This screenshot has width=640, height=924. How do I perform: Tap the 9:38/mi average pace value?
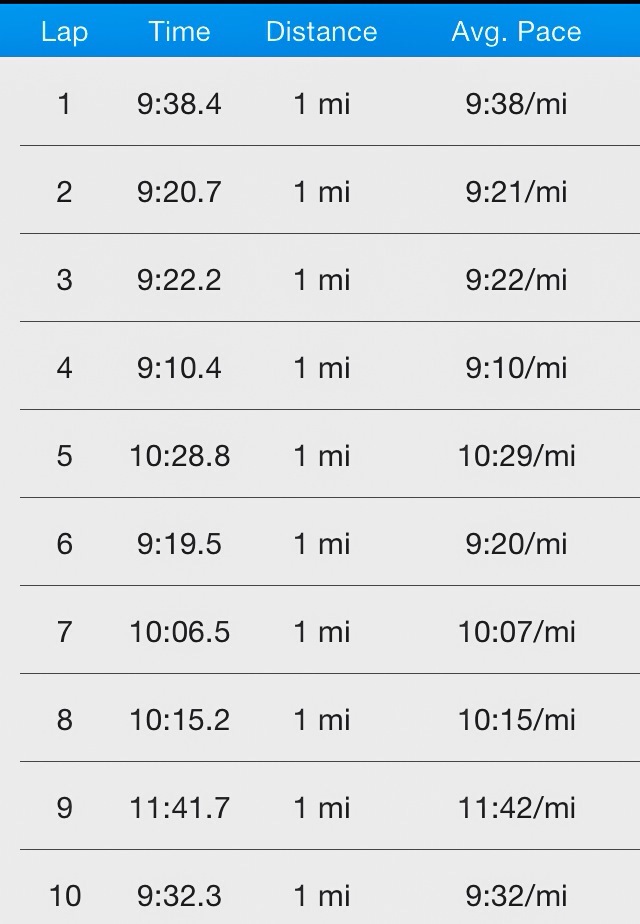pyautogui.click(x=516, y=104)
